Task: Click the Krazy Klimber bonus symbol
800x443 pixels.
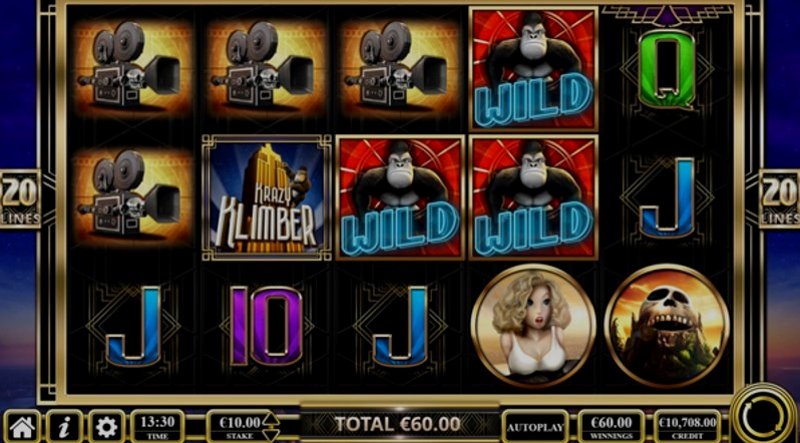Action: point(267,198)
